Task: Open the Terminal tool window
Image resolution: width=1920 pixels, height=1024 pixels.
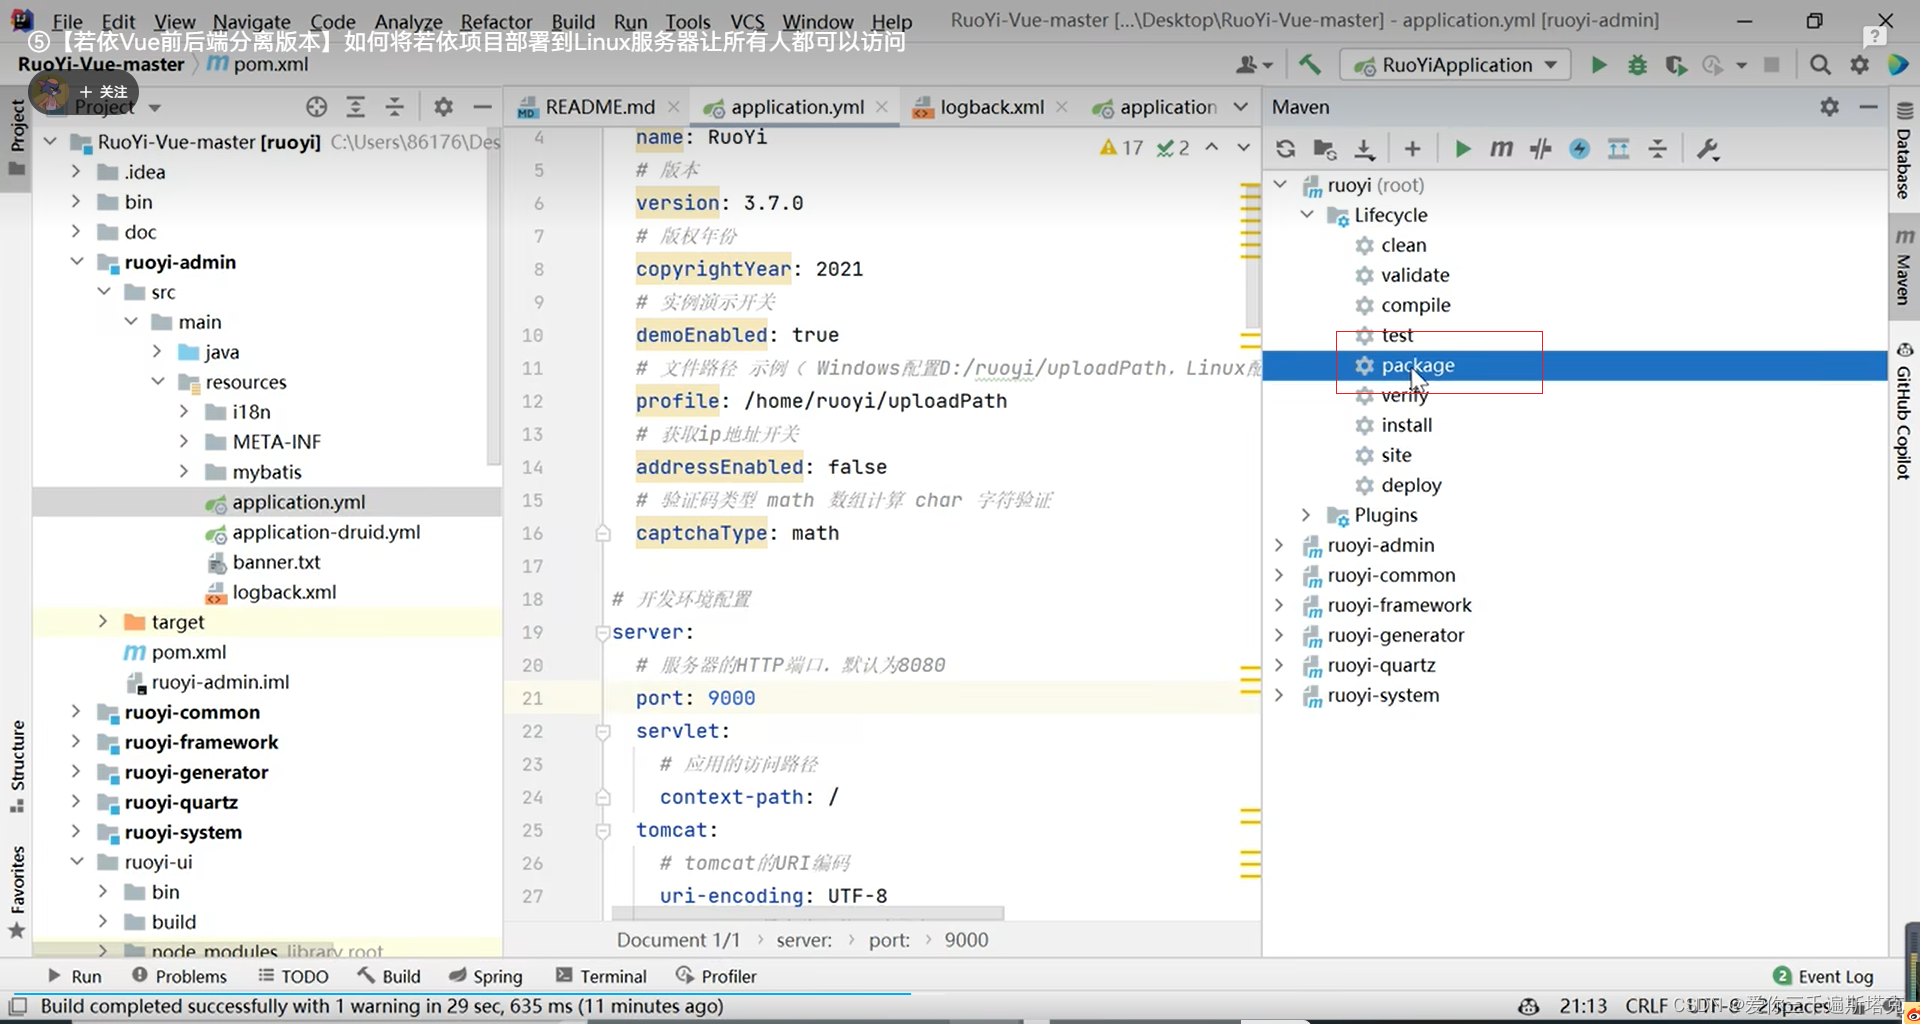Action: 601,976
